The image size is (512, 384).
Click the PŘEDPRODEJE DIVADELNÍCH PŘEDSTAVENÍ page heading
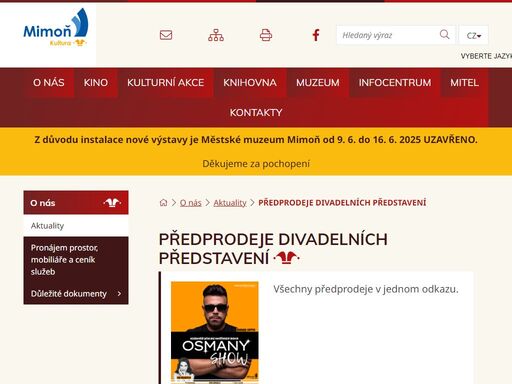click(273, 249)
